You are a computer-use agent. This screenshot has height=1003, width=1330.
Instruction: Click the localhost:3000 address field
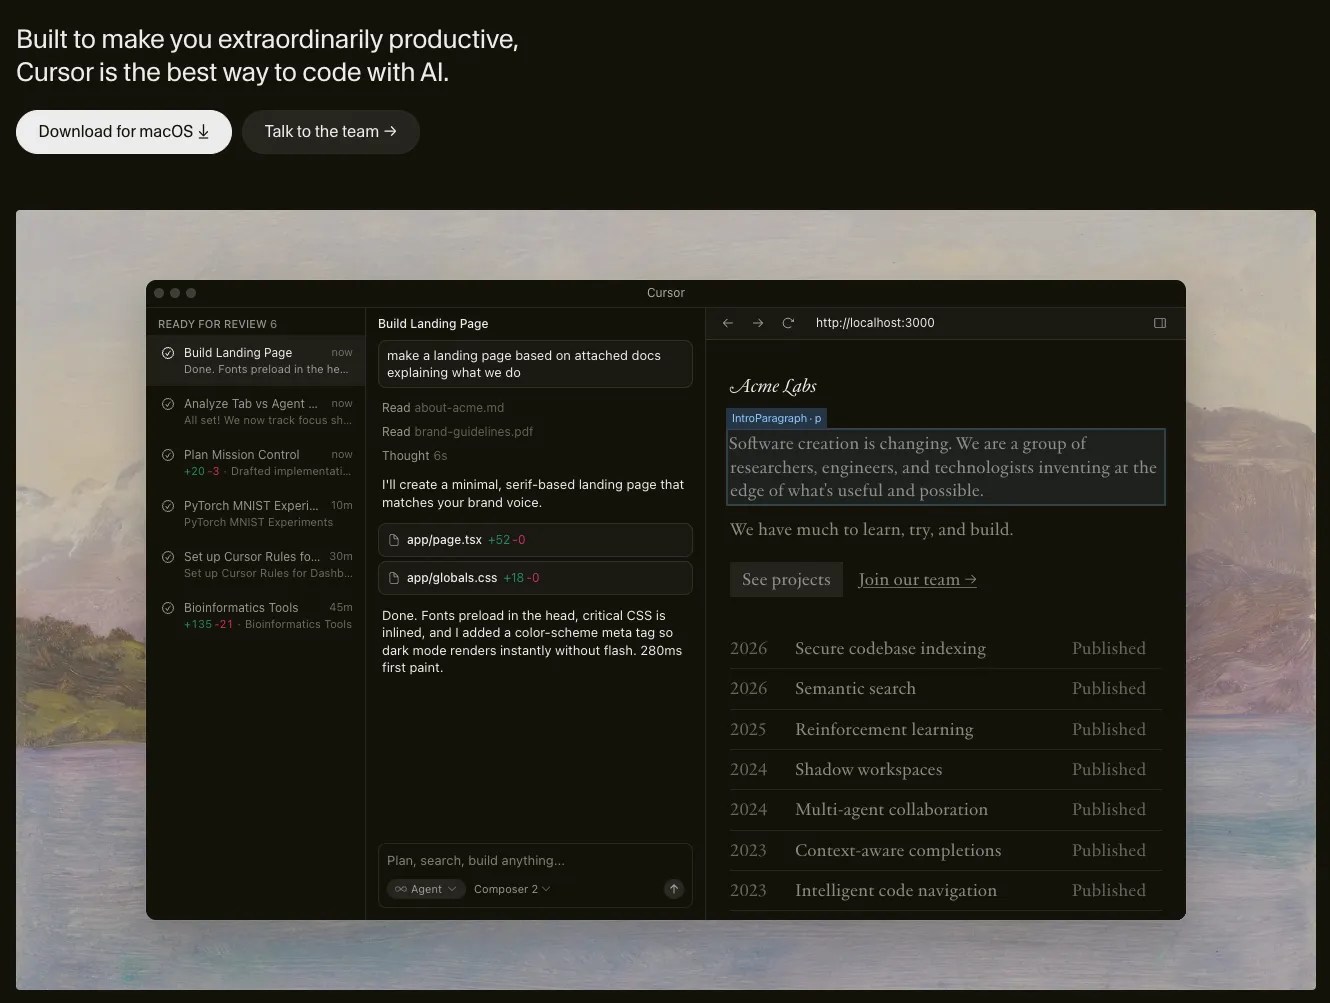click(x=875, y=323)
